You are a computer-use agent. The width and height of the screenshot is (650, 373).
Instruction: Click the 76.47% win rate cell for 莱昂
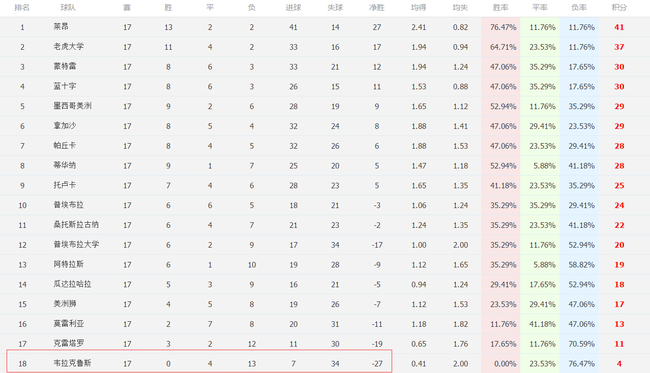pyautogui.click(x=503, y=27)
